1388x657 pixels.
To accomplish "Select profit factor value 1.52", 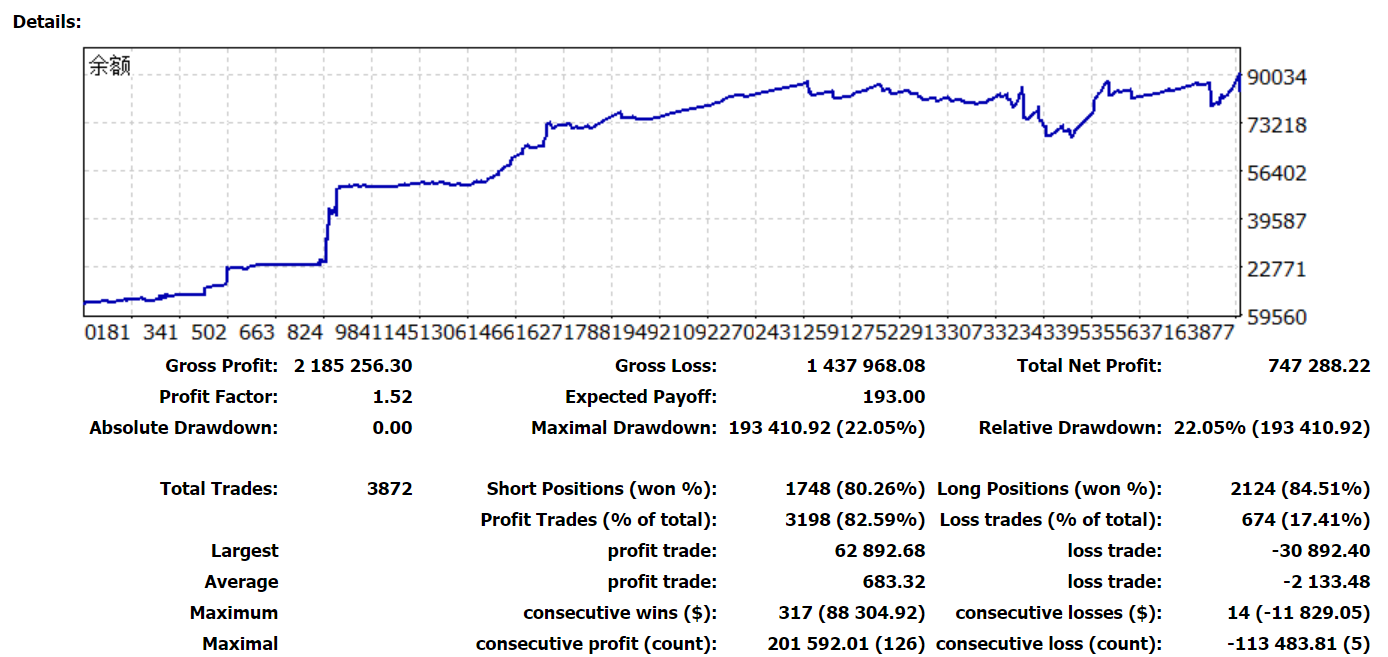I will point(392,397).
